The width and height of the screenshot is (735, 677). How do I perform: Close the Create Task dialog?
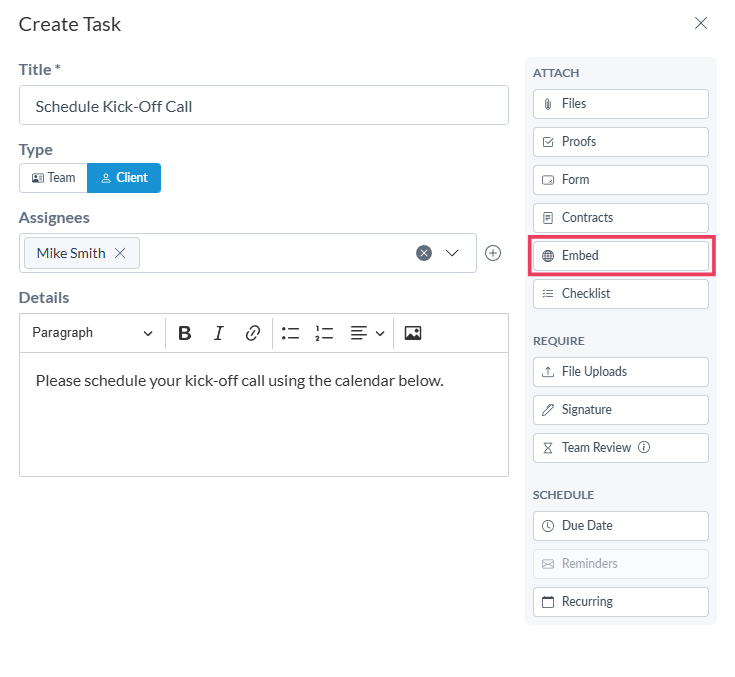click(x=701, y=24)
